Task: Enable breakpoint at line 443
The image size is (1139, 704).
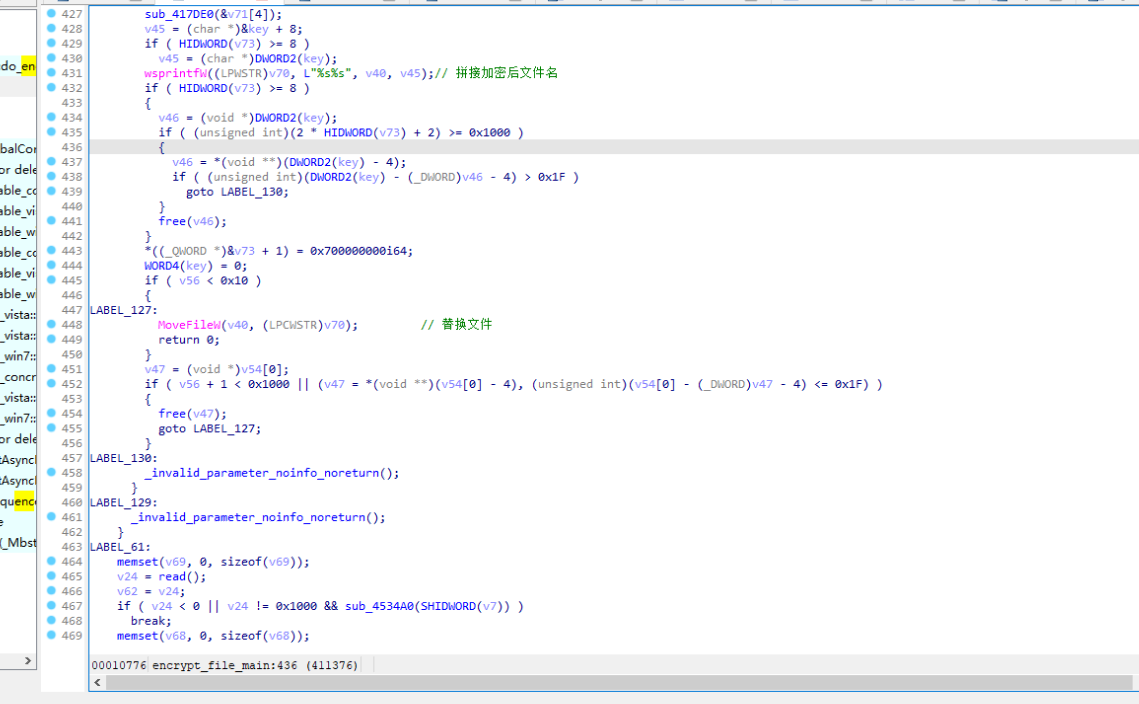Action: tap(51, 251)
